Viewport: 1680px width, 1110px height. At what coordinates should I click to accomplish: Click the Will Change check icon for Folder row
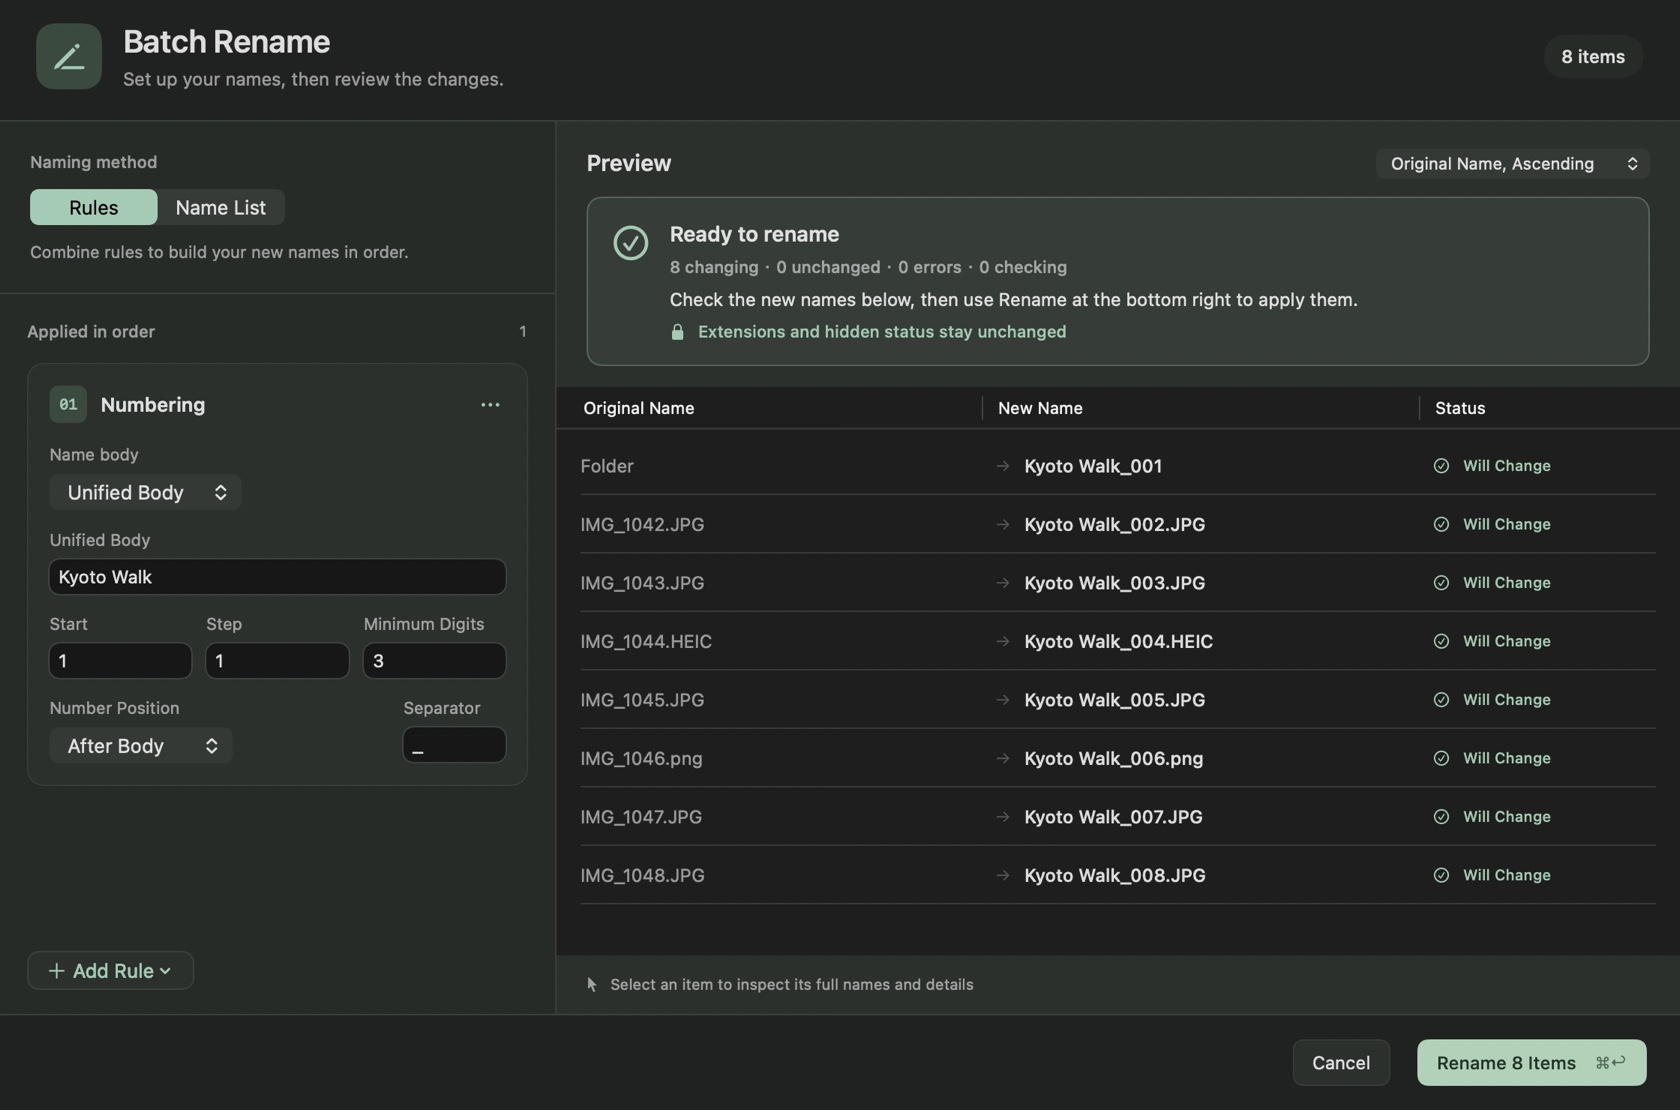point(1441,466)
